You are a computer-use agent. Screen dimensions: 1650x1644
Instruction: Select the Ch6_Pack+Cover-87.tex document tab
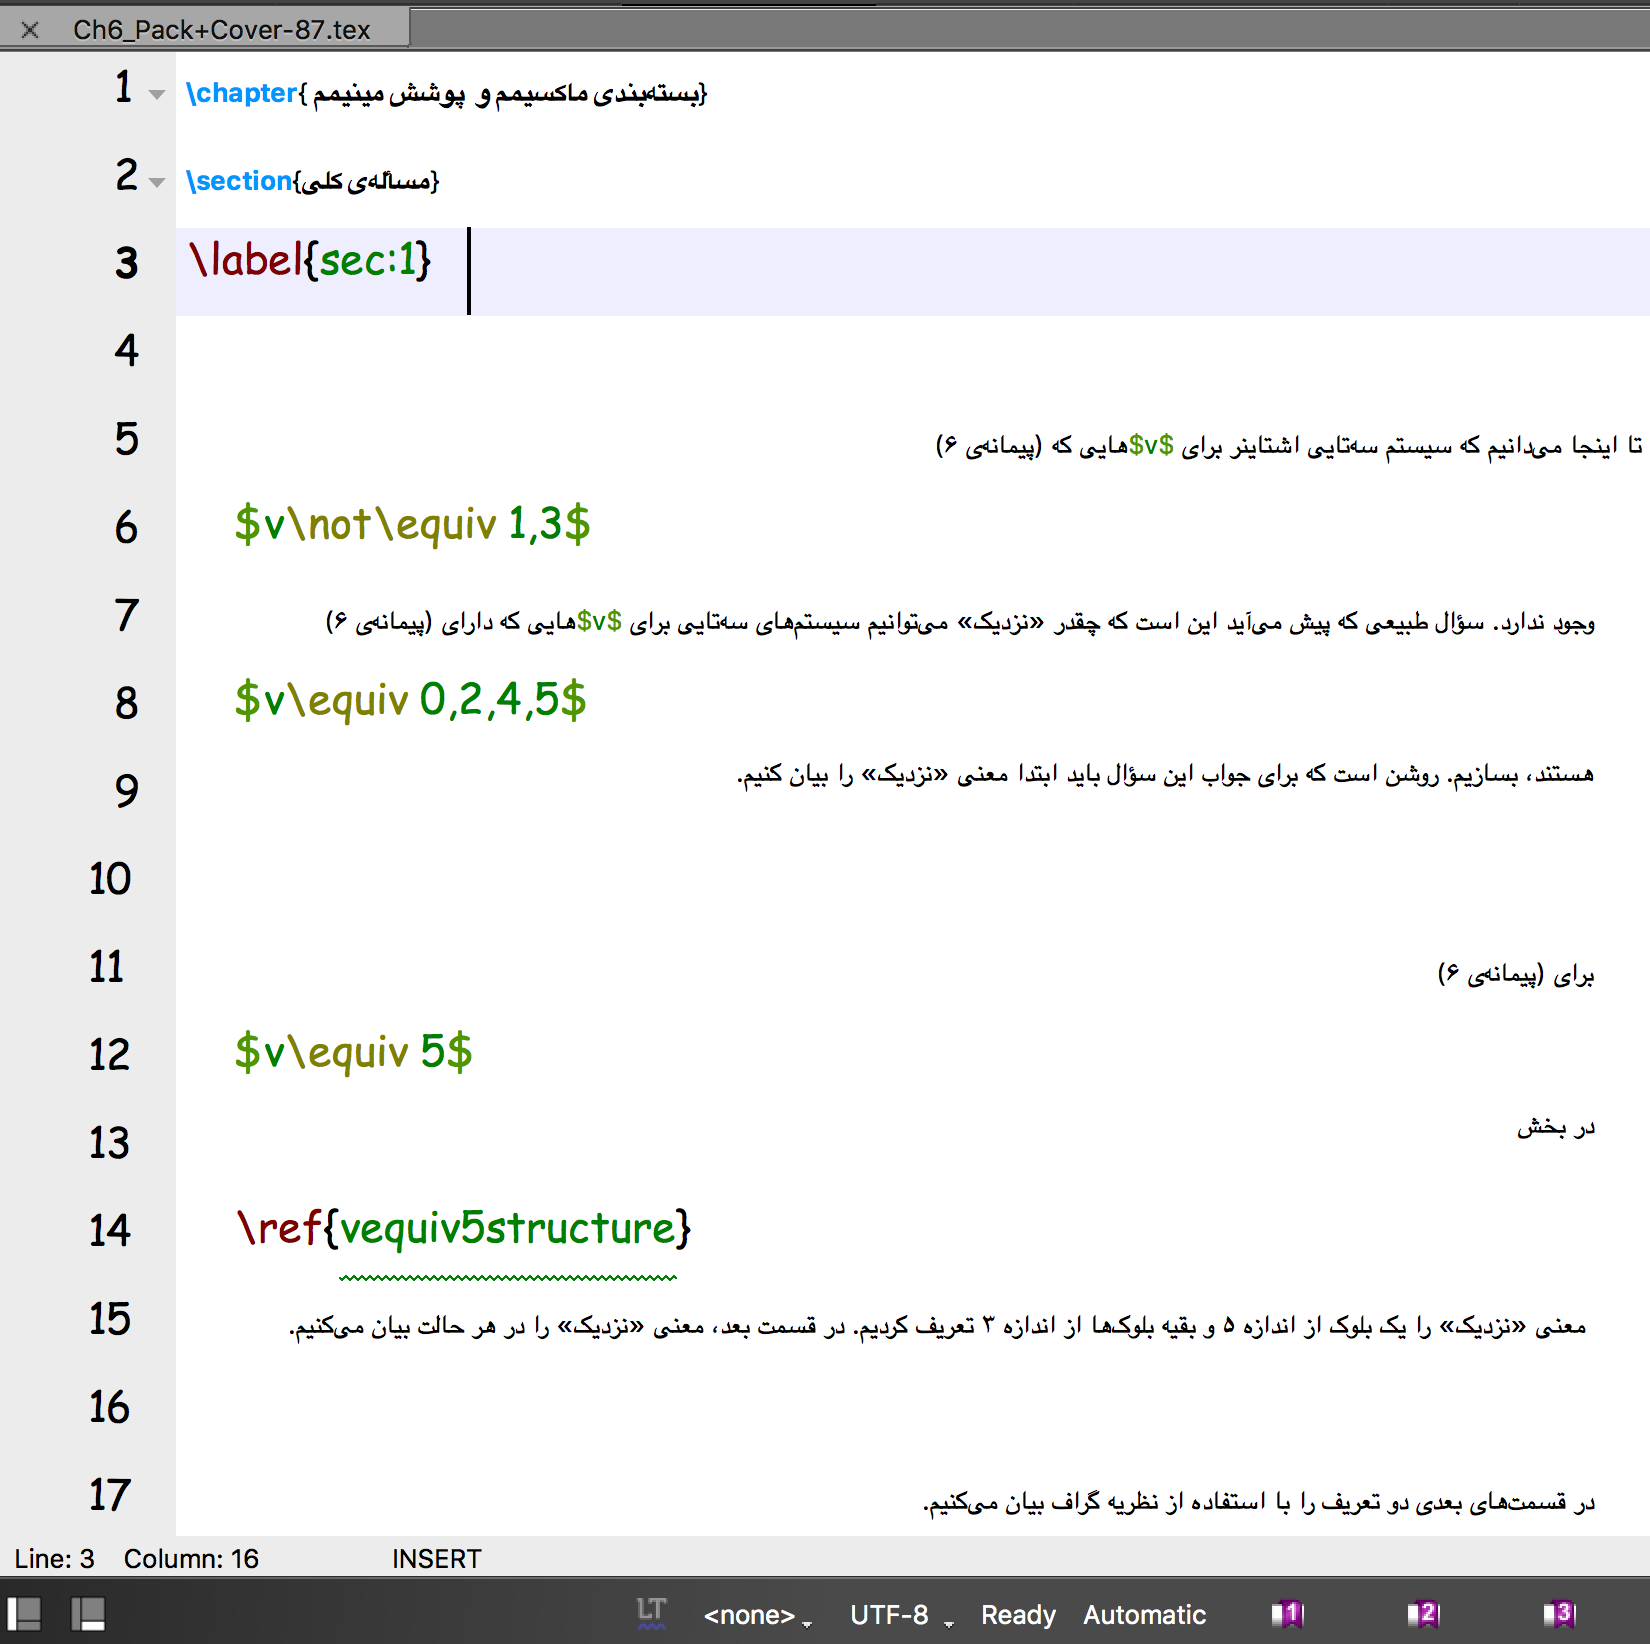[221, 30]
